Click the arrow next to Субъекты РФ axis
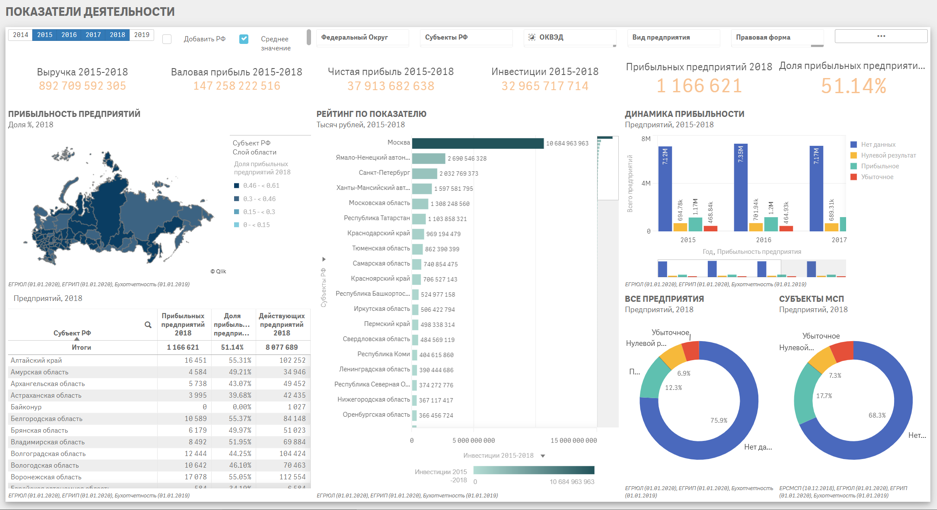 click(x=324, y=259)
